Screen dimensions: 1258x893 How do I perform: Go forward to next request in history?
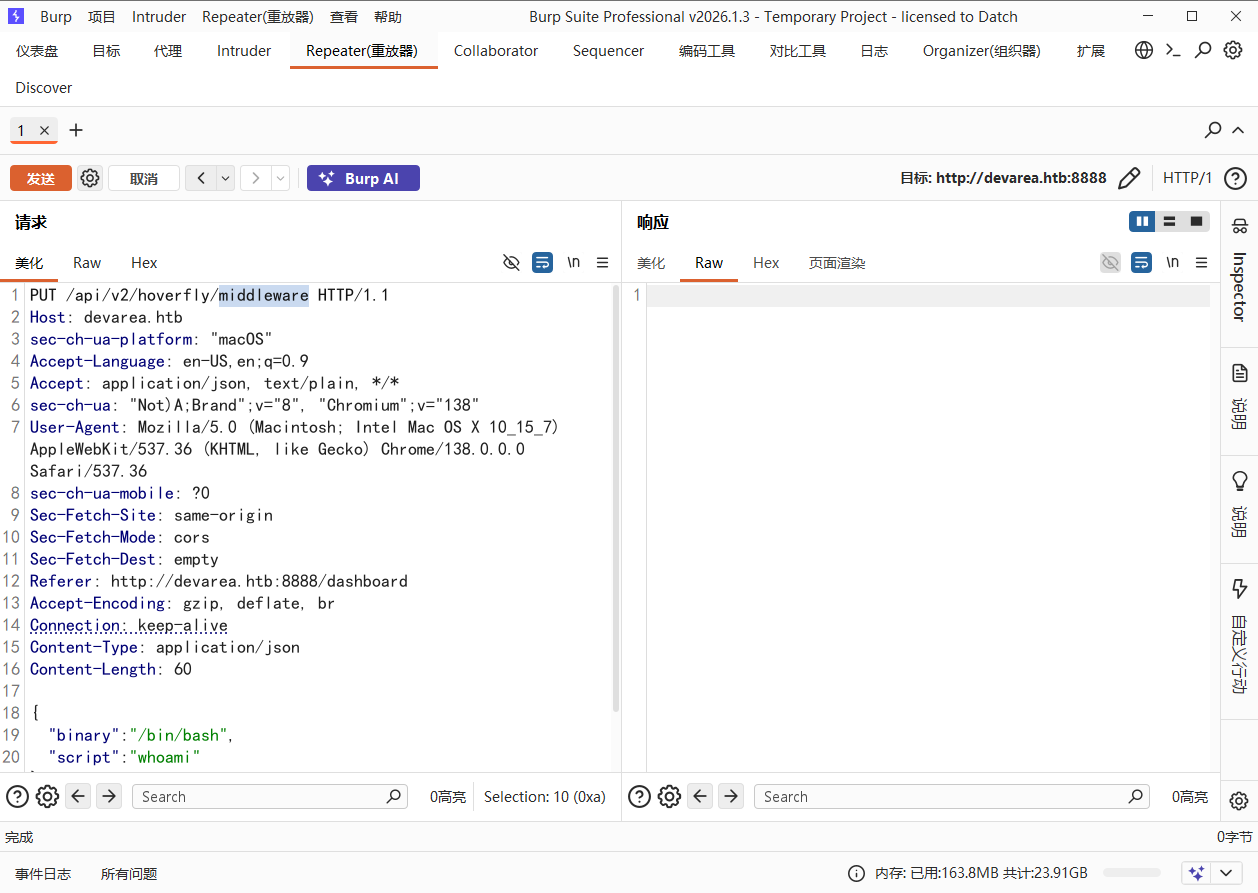click(255, 178)
